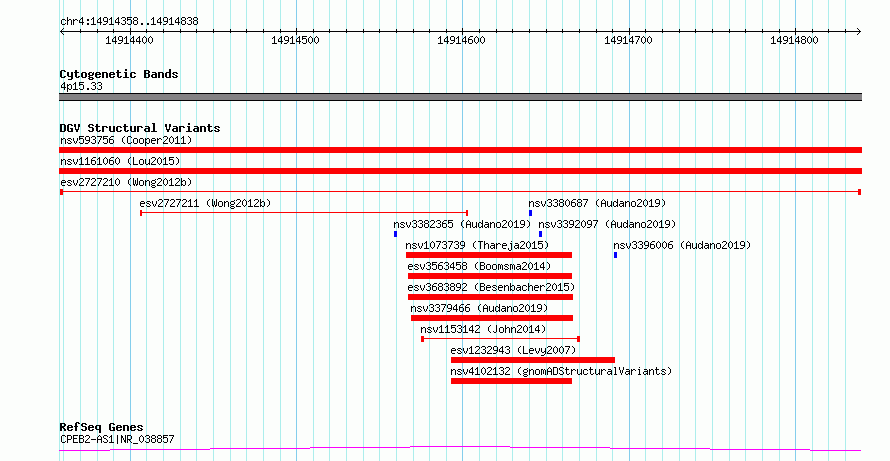Select the red esv3563458 Boomsma2014 bar
Screen dimensions: 890x461
[490, 276]
